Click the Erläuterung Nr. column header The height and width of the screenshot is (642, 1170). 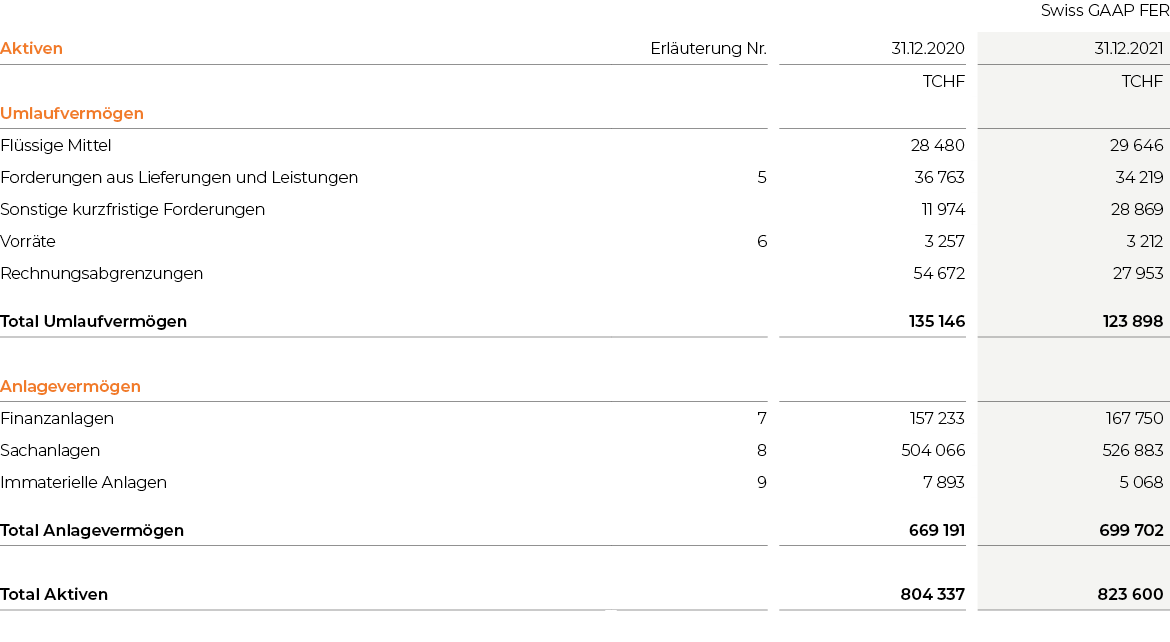point(708,49)
